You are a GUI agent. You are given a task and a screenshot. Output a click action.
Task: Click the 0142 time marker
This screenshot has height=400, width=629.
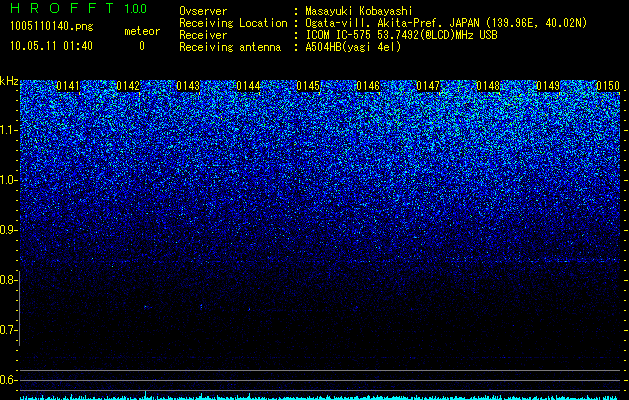coord(128,86)
